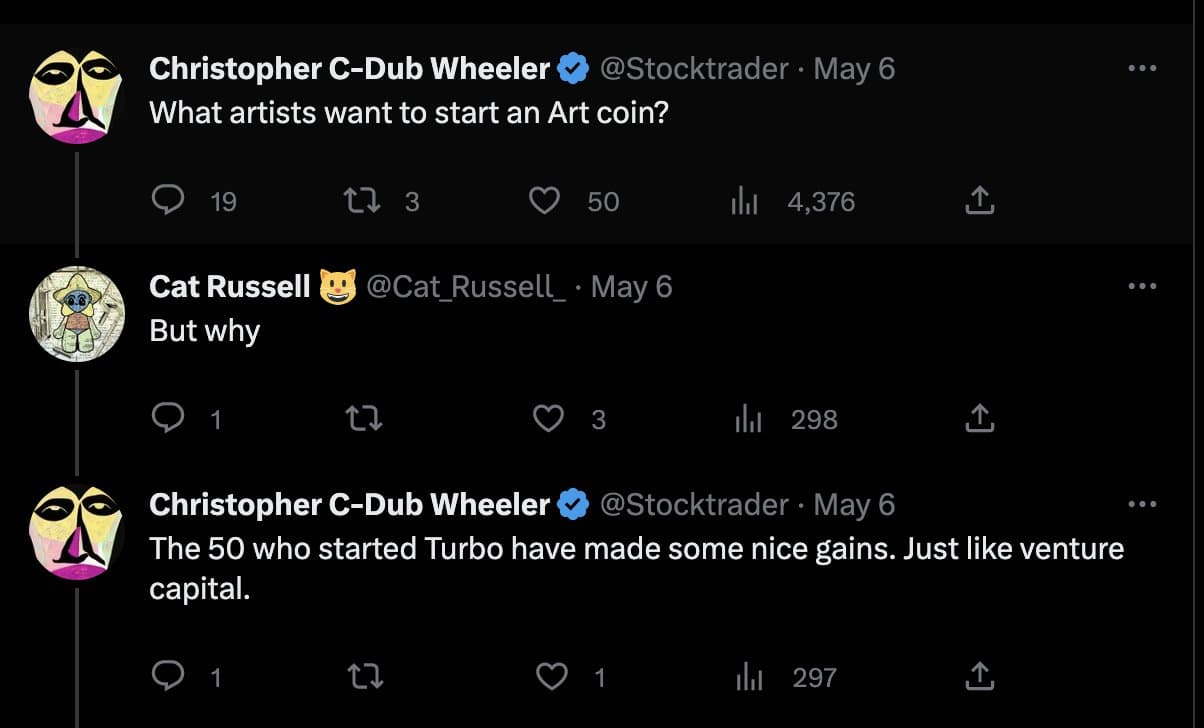Screen dimensions: 1204x728
Task: Like the Turbo venture capital tweet
Action: pos(552,677)
